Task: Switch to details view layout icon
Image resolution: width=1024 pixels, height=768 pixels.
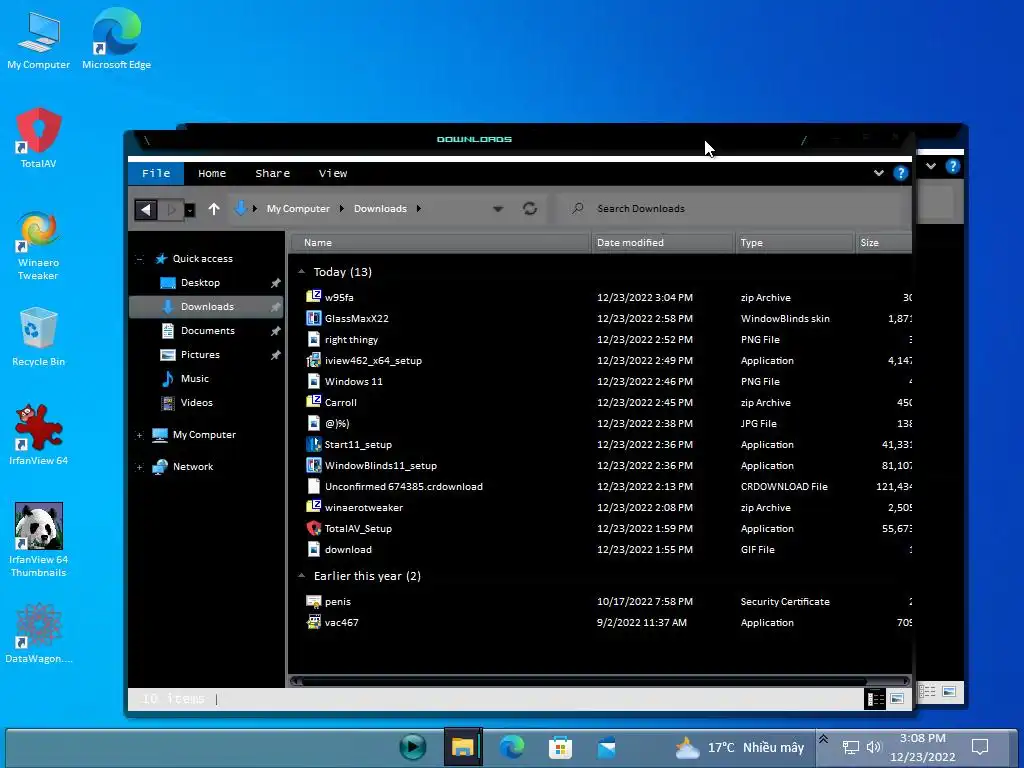Action: 875,699
